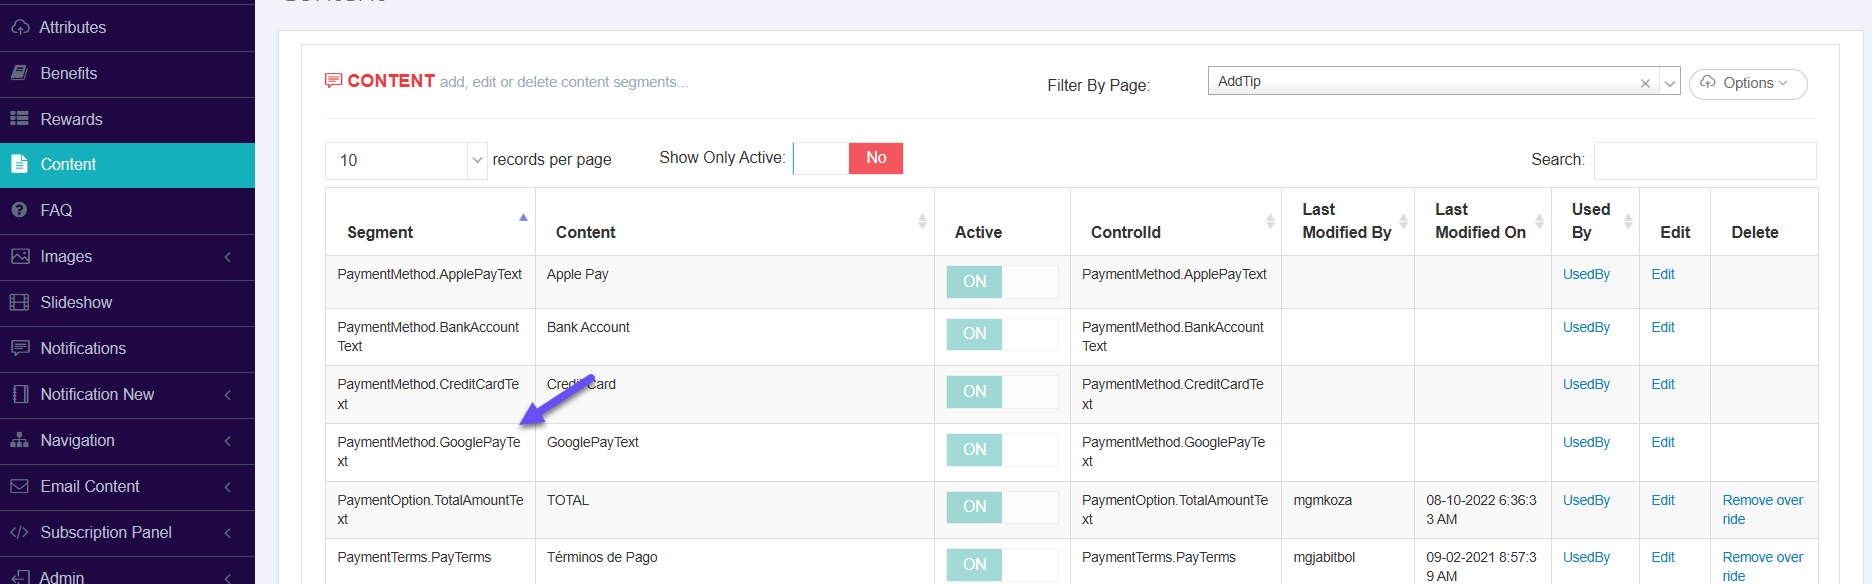Expand the Navigation sidebar submenu
1872x584 pixels.
(x=127, y=440)
